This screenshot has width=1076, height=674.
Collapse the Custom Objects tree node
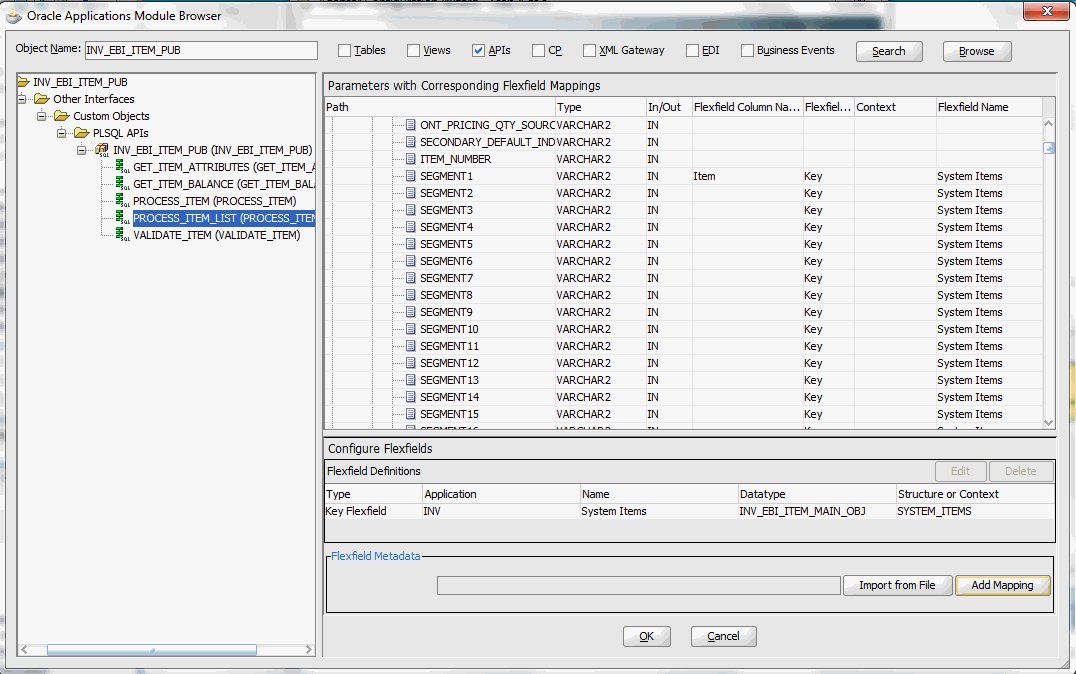tap(42, 116)
